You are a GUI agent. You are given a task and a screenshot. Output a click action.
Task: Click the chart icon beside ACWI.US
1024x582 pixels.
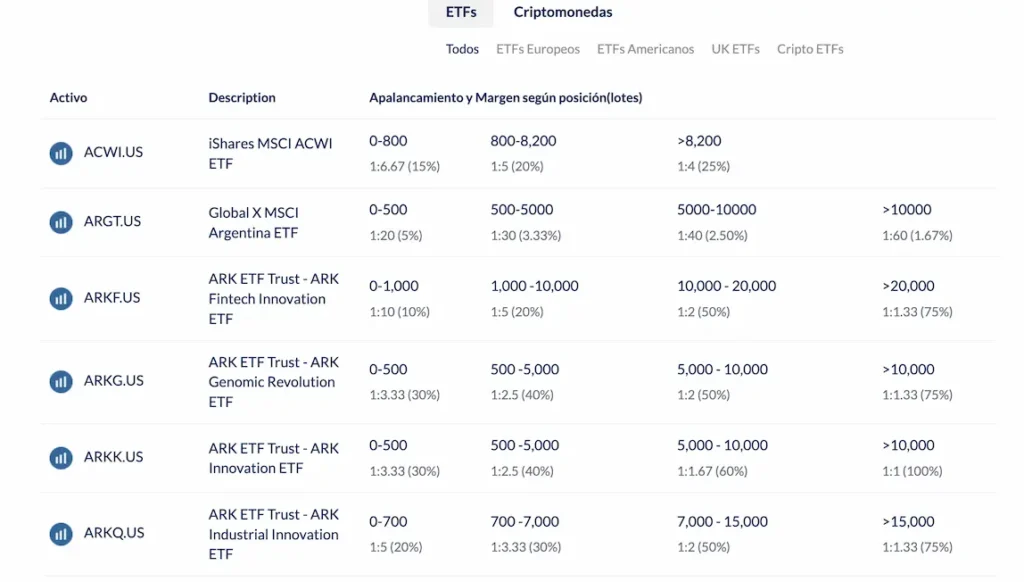coord(61,152)
